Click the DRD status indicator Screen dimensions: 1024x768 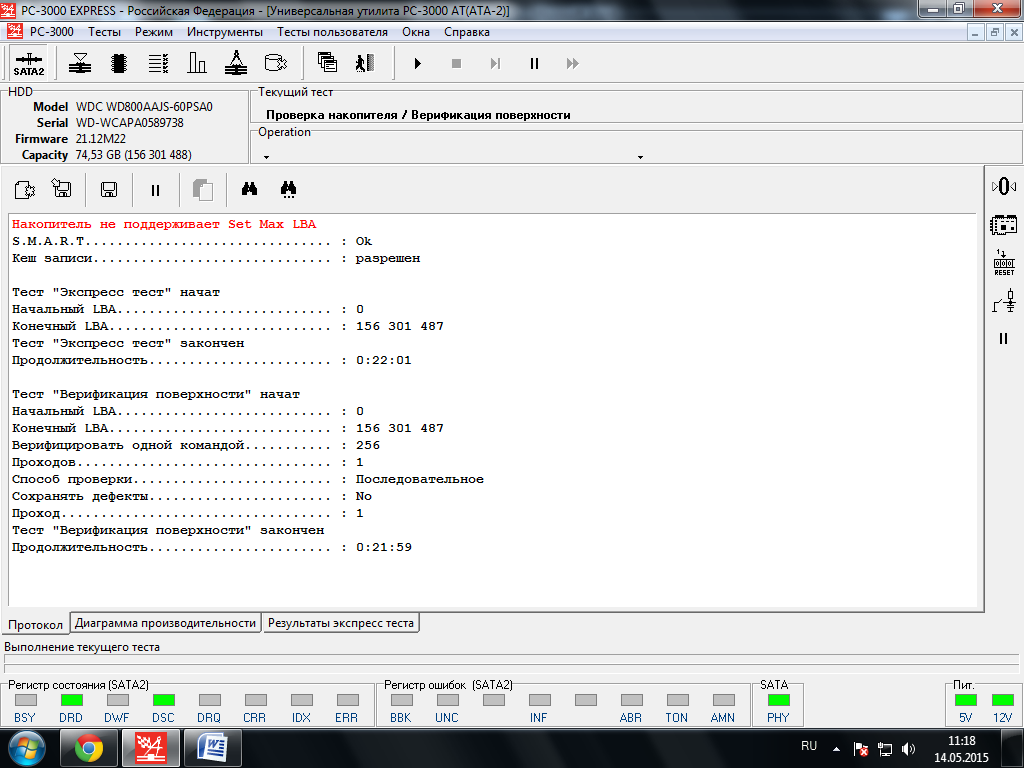coord(71,700)
